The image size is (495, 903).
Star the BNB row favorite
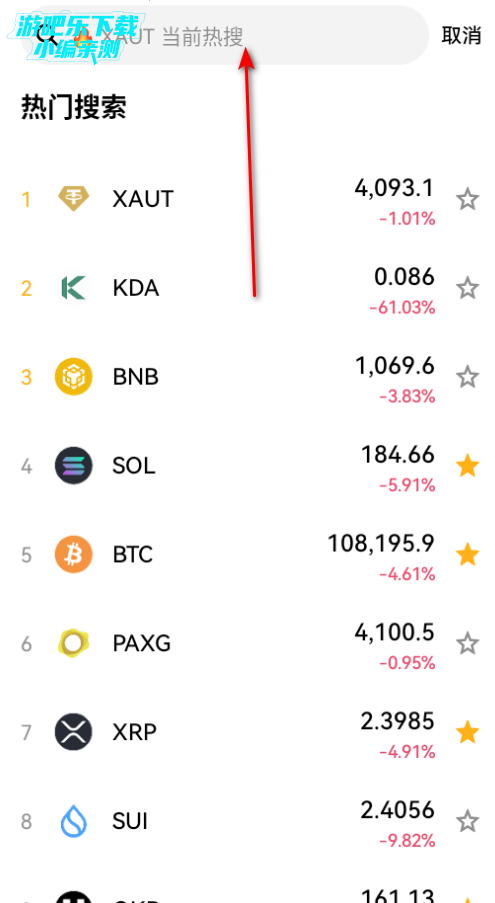click(467, 377)
